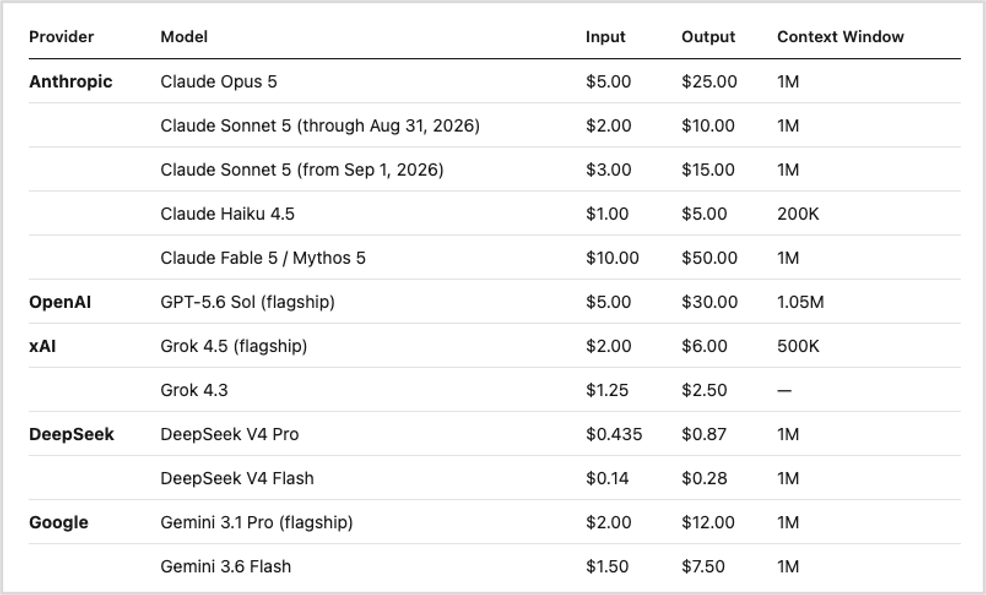Select the xAI provider label
The width and height of the screenshot is (986, 595).
click(x=42, y=346)
